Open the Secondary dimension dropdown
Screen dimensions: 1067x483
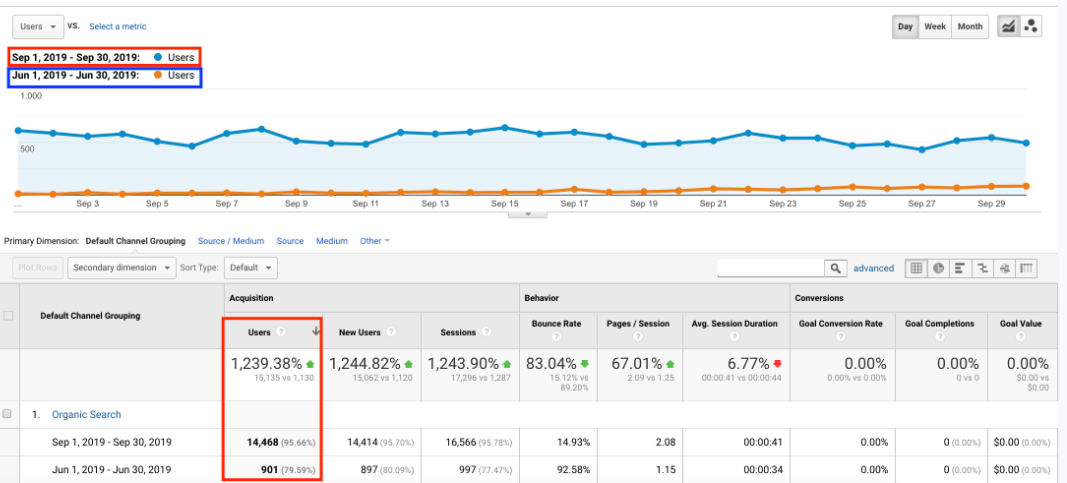pos(121,268)
